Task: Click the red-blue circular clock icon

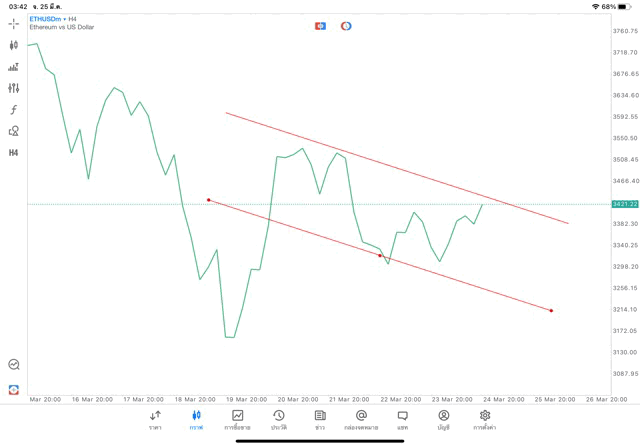Action: [346, 26]
